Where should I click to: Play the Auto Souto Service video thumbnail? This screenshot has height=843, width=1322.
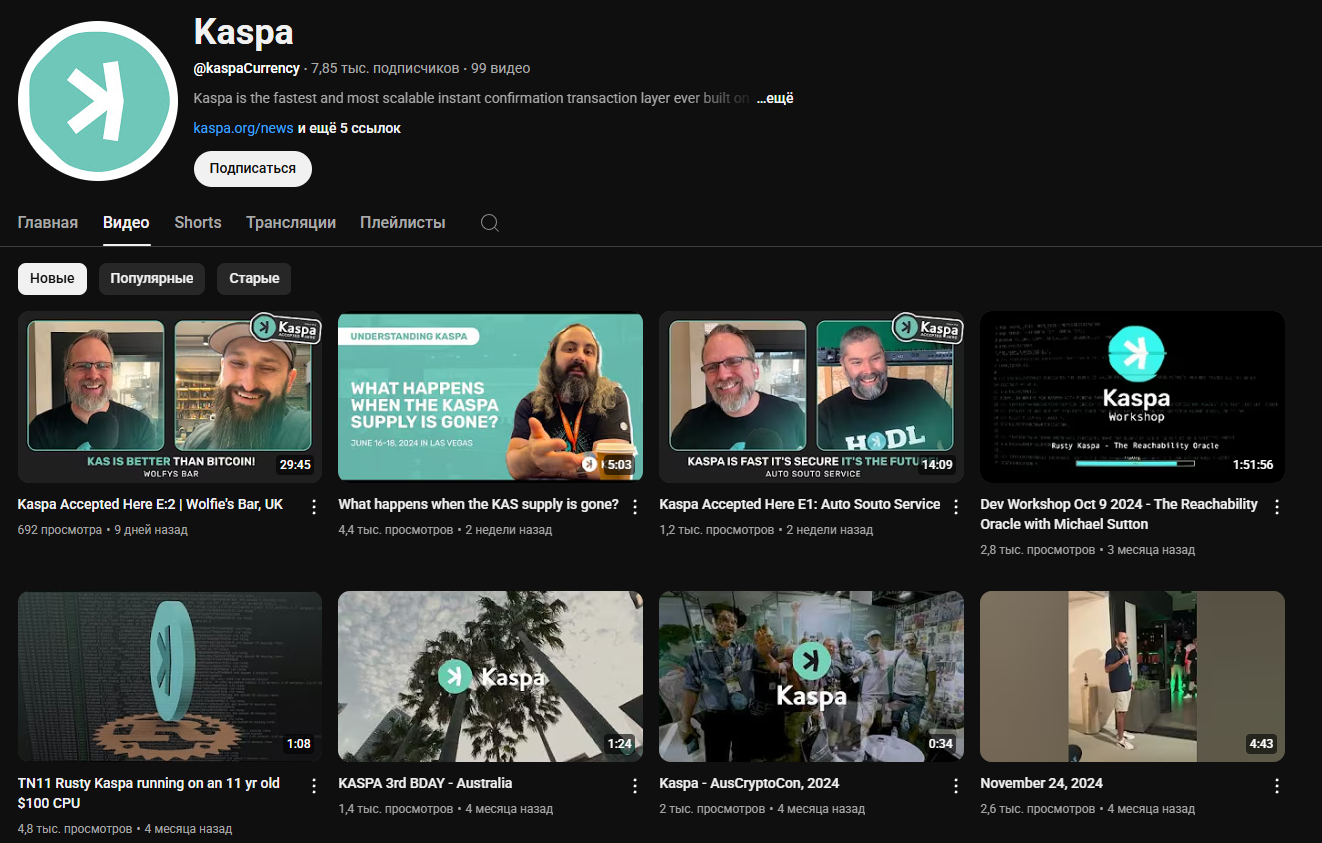pos(812,397)
